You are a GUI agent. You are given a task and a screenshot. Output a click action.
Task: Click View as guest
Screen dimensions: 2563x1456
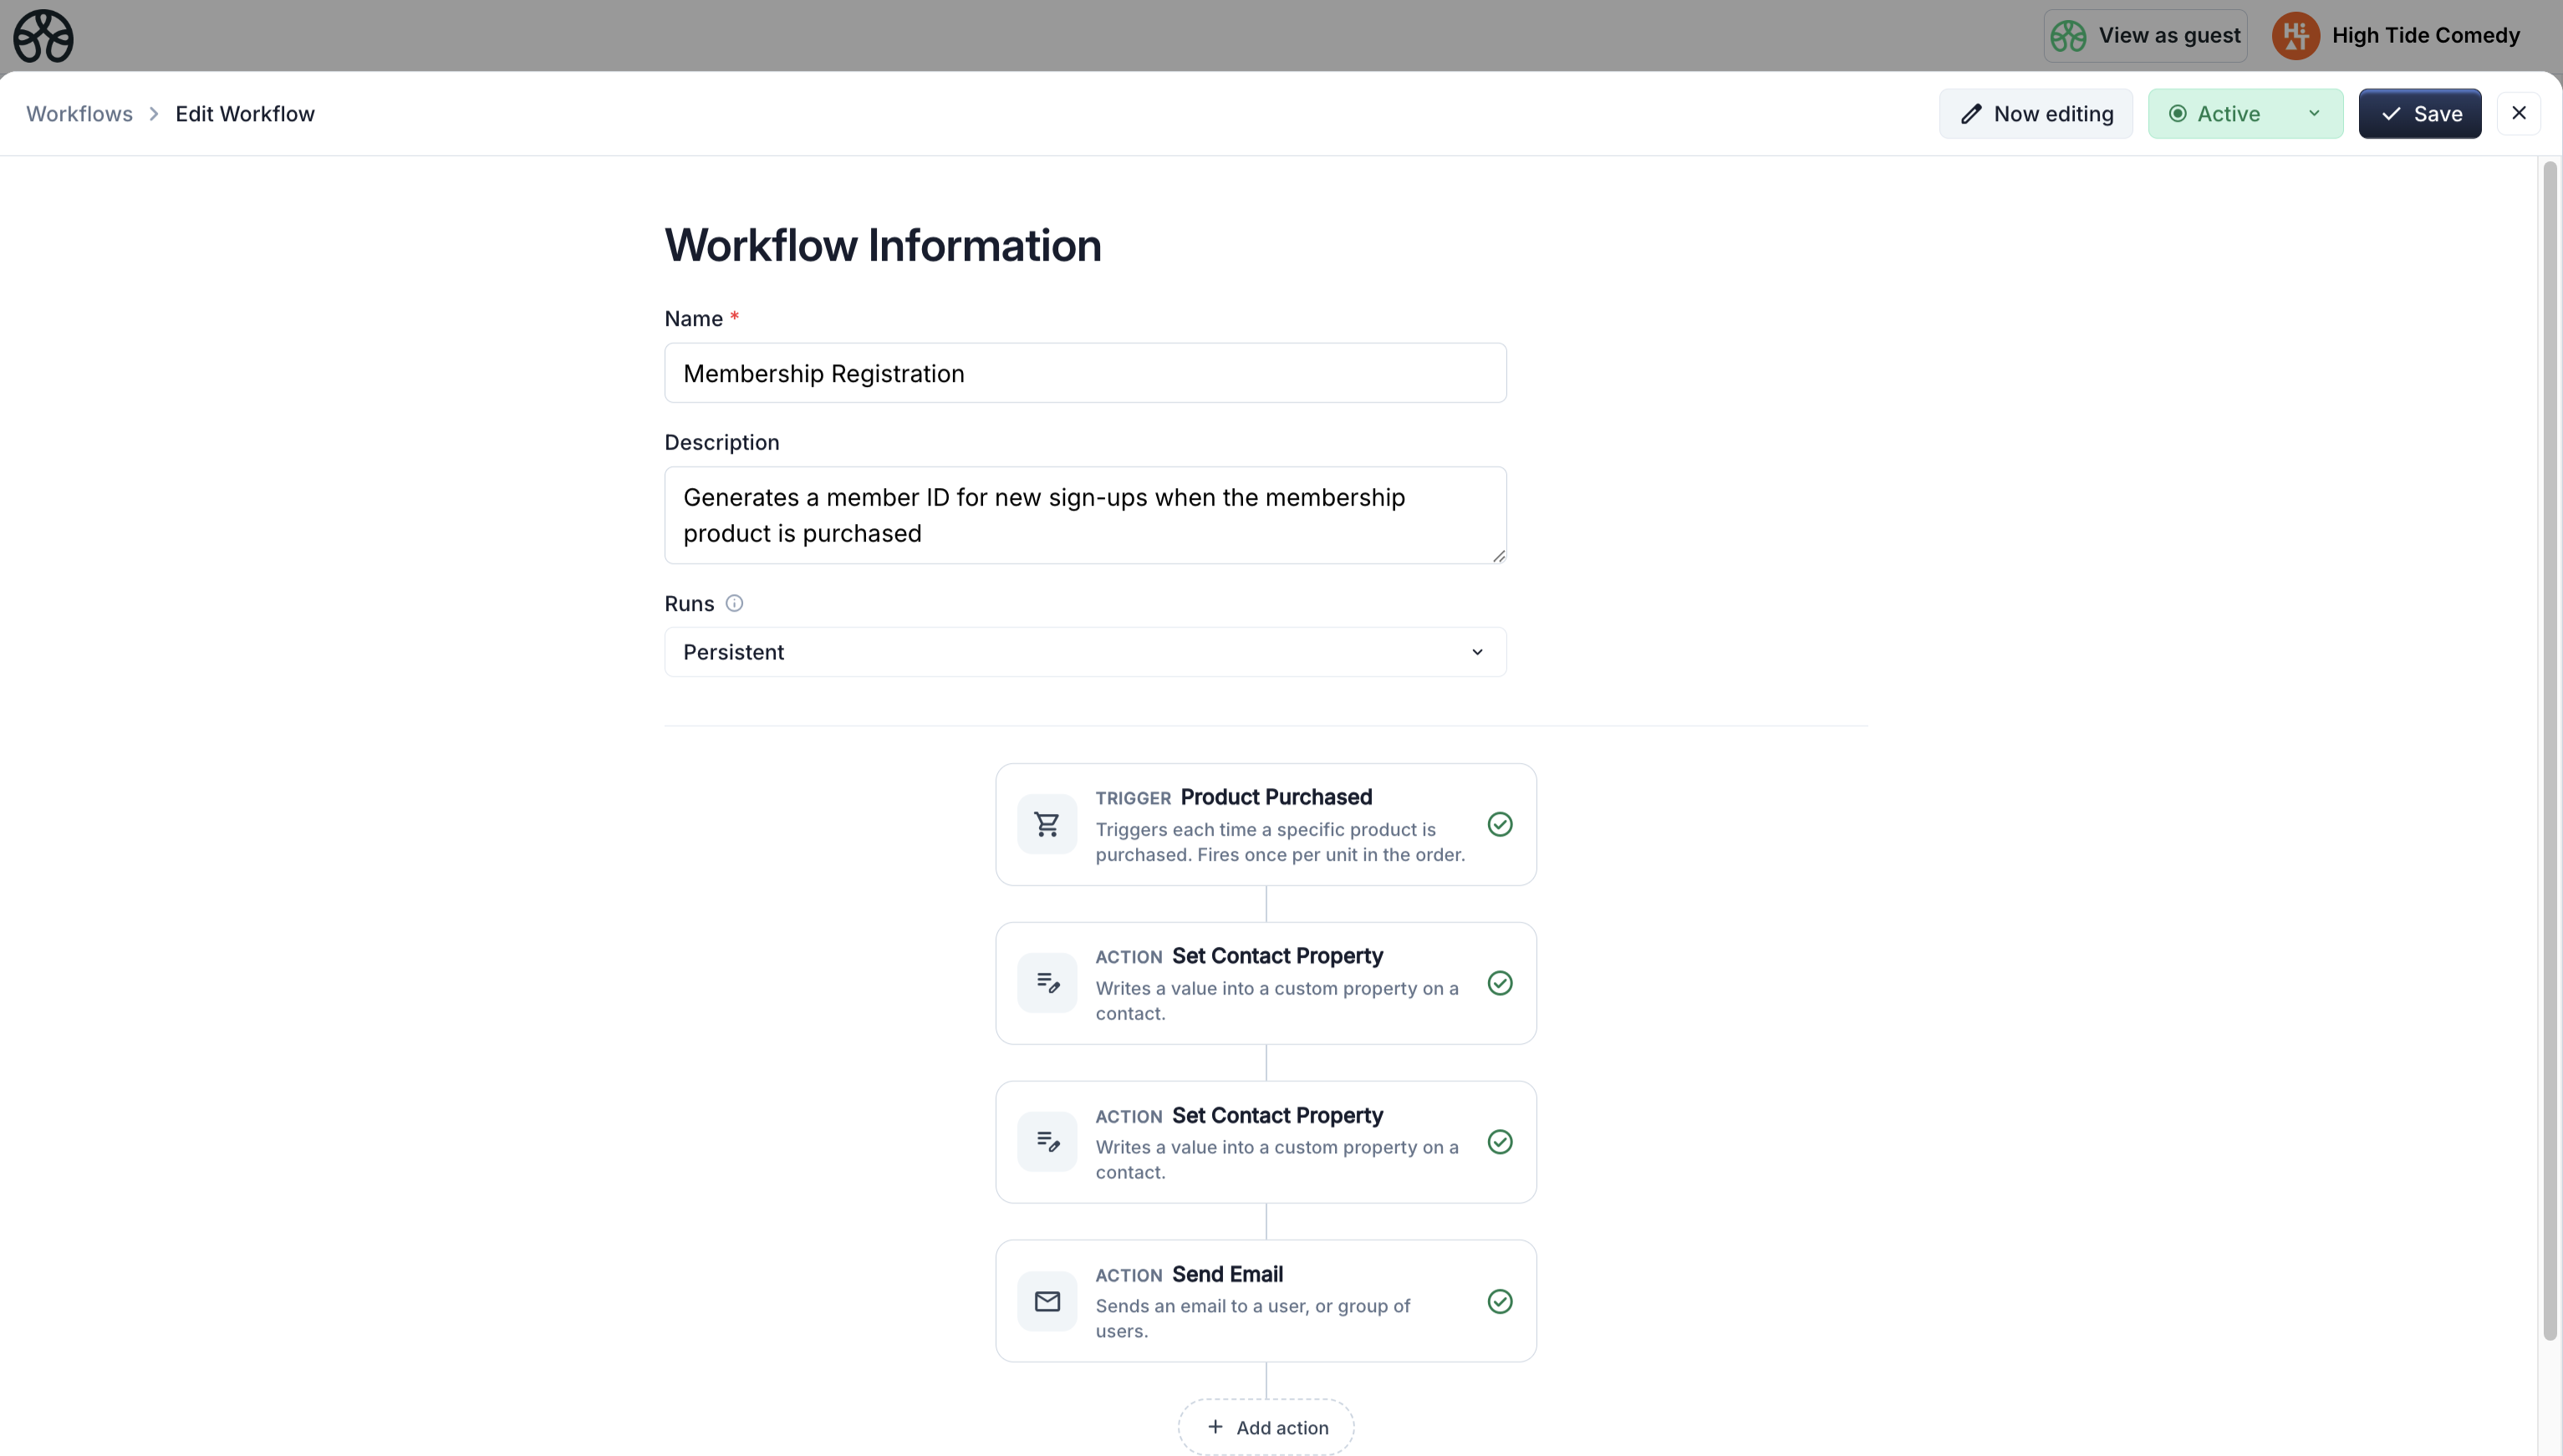[2146, 35]
